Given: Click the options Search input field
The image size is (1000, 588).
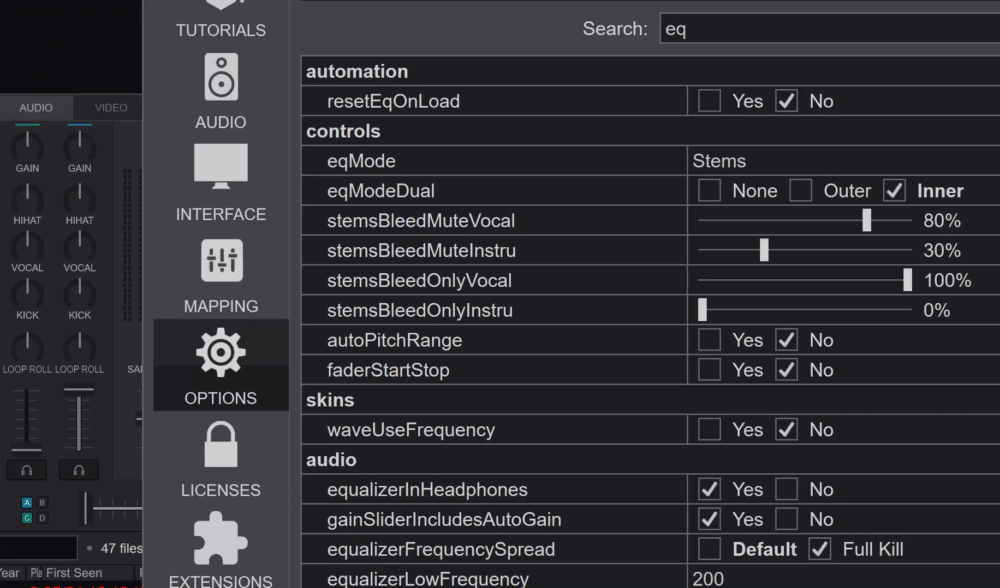Looking at the screenshot, I should pyautogui.click(x=828, y=29).
